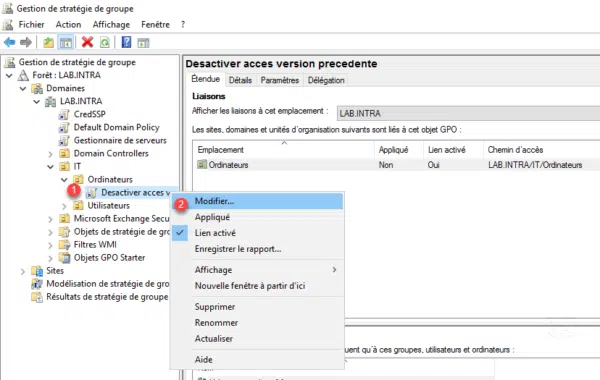Switch to the Paramètres tab
The height and width of the screenshot is (380, 600).
click(x=280, y=80)
